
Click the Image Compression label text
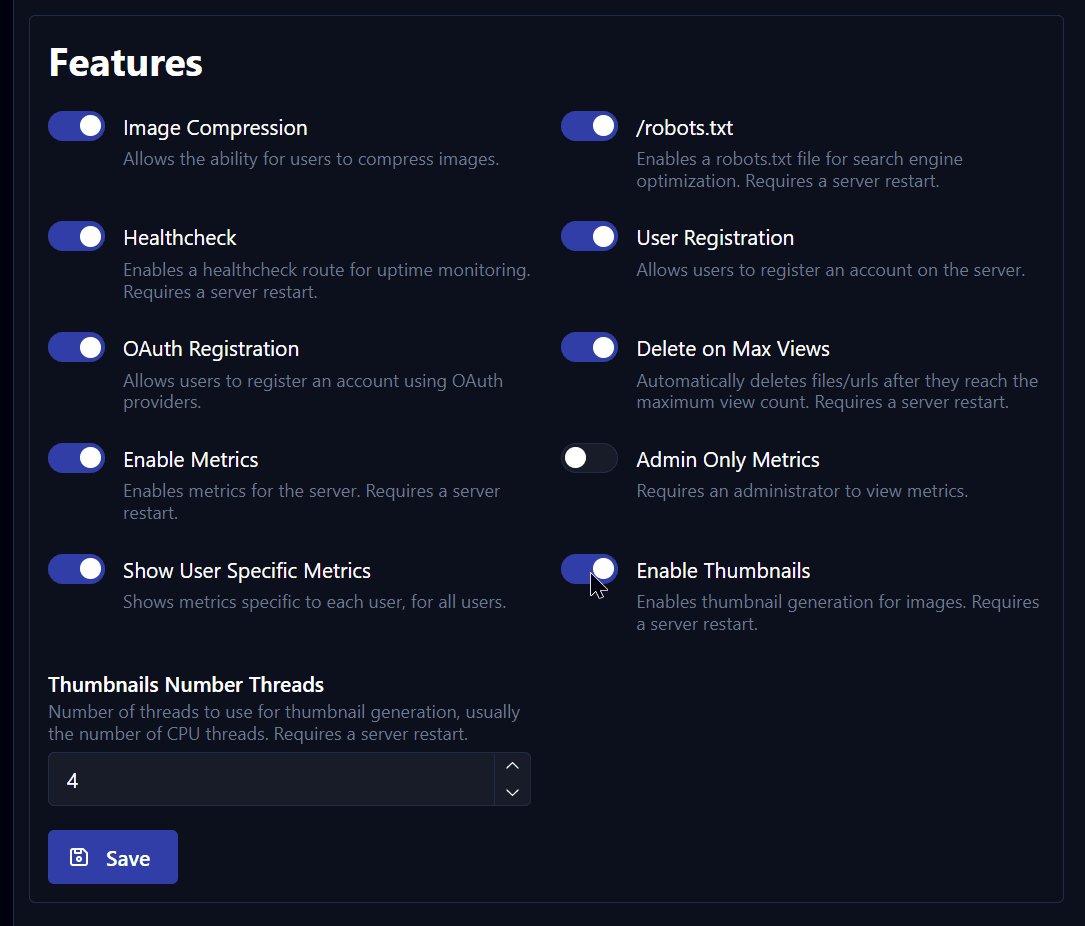coord(214,128)
